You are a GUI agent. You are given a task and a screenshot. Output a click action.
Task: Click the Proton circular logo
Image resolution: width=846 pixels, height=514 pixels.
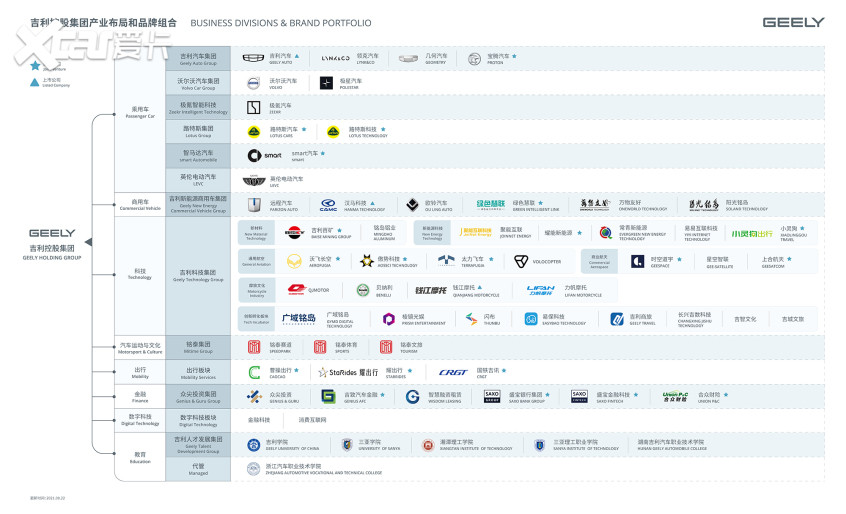pos(474,59)
